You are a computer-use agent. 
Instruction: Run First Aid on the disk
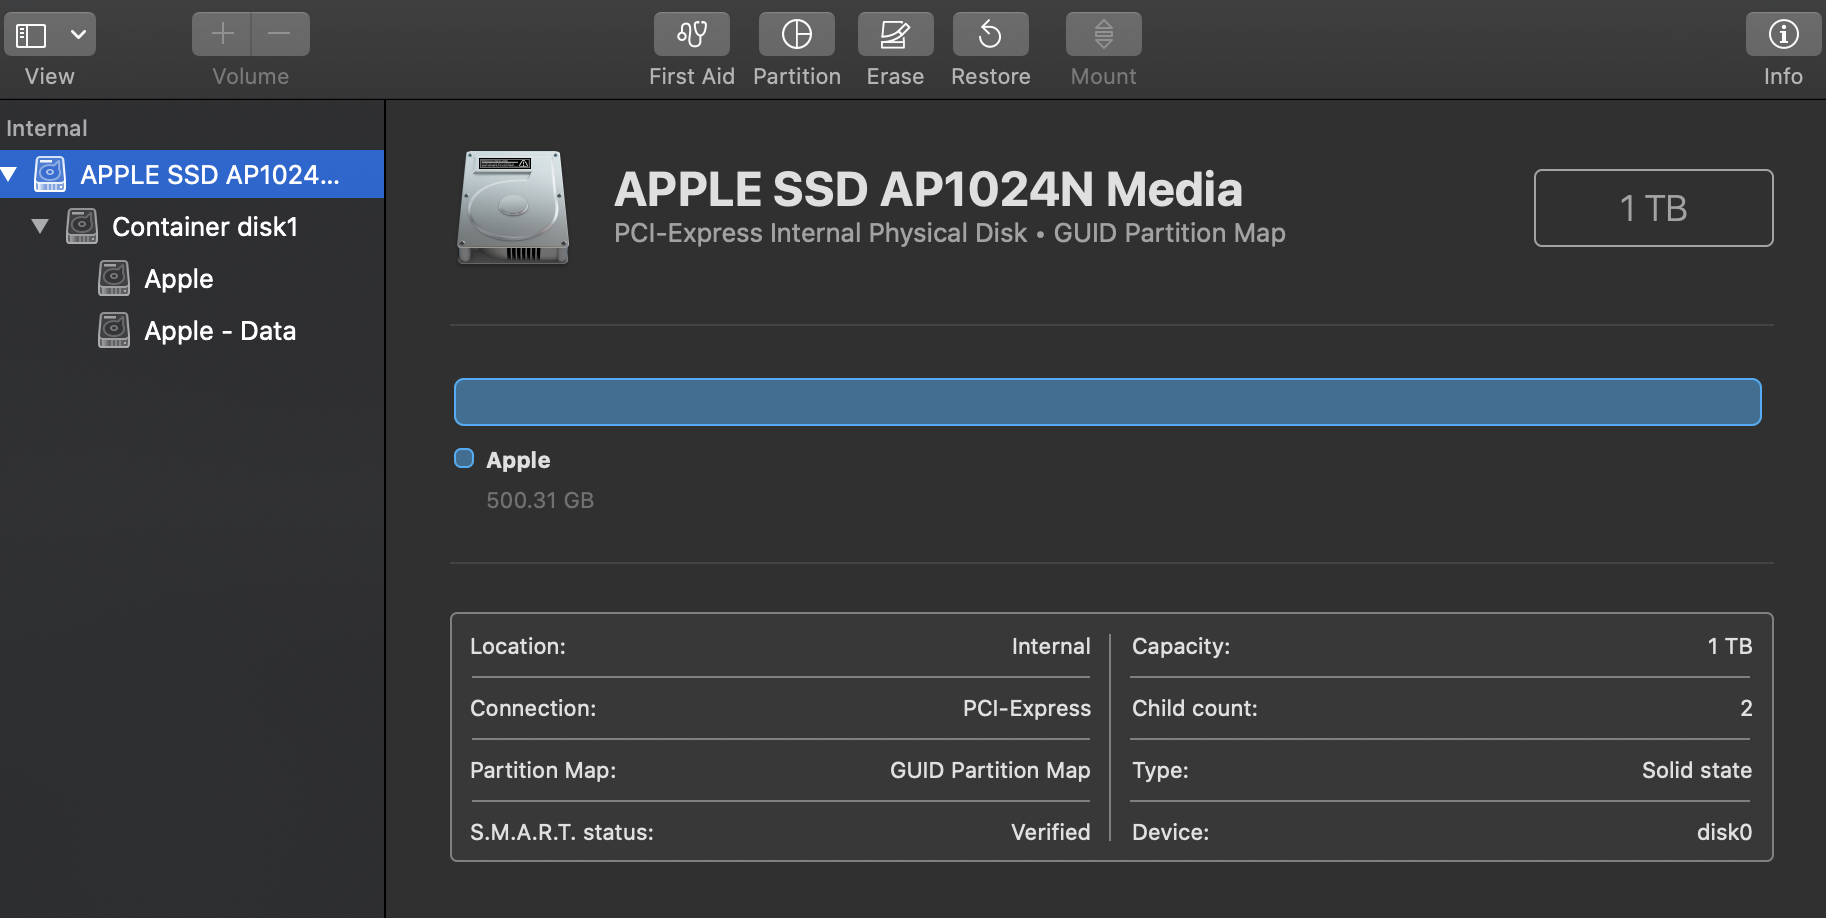pos(692,35)
